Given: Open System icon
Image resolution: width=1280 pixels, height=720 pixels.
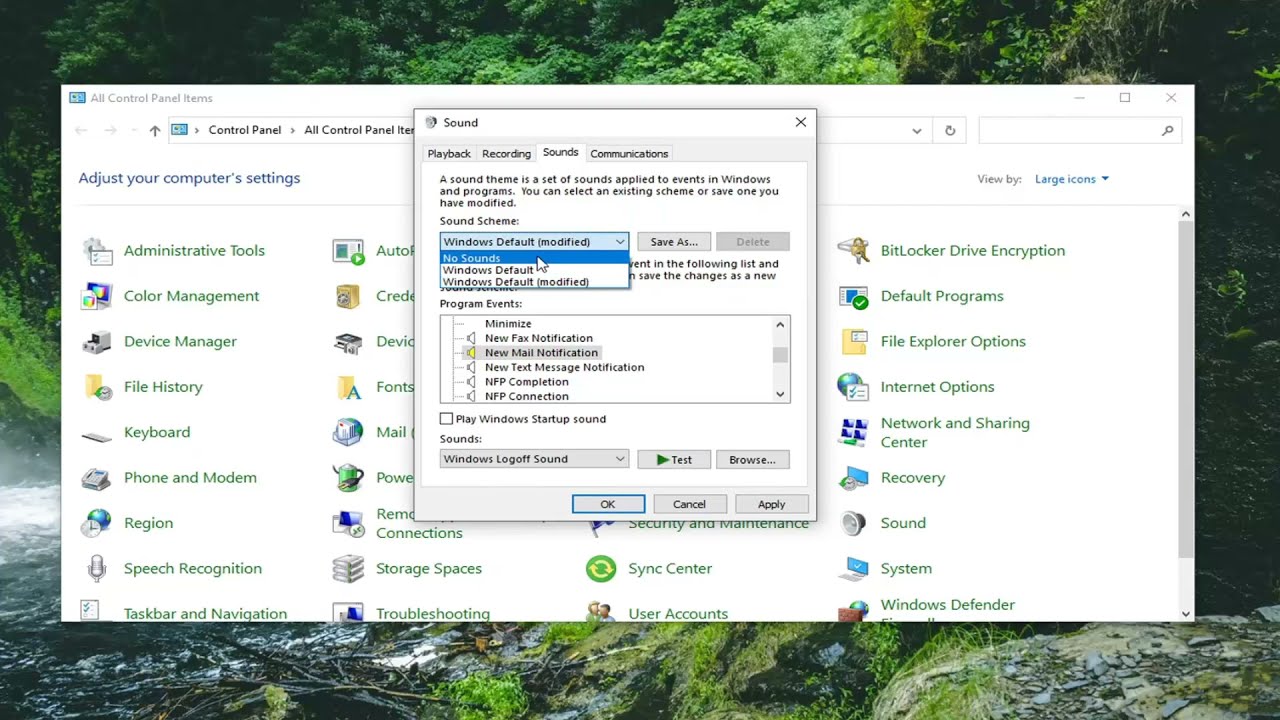Looking at the screenshot, I should coord(853,569).
